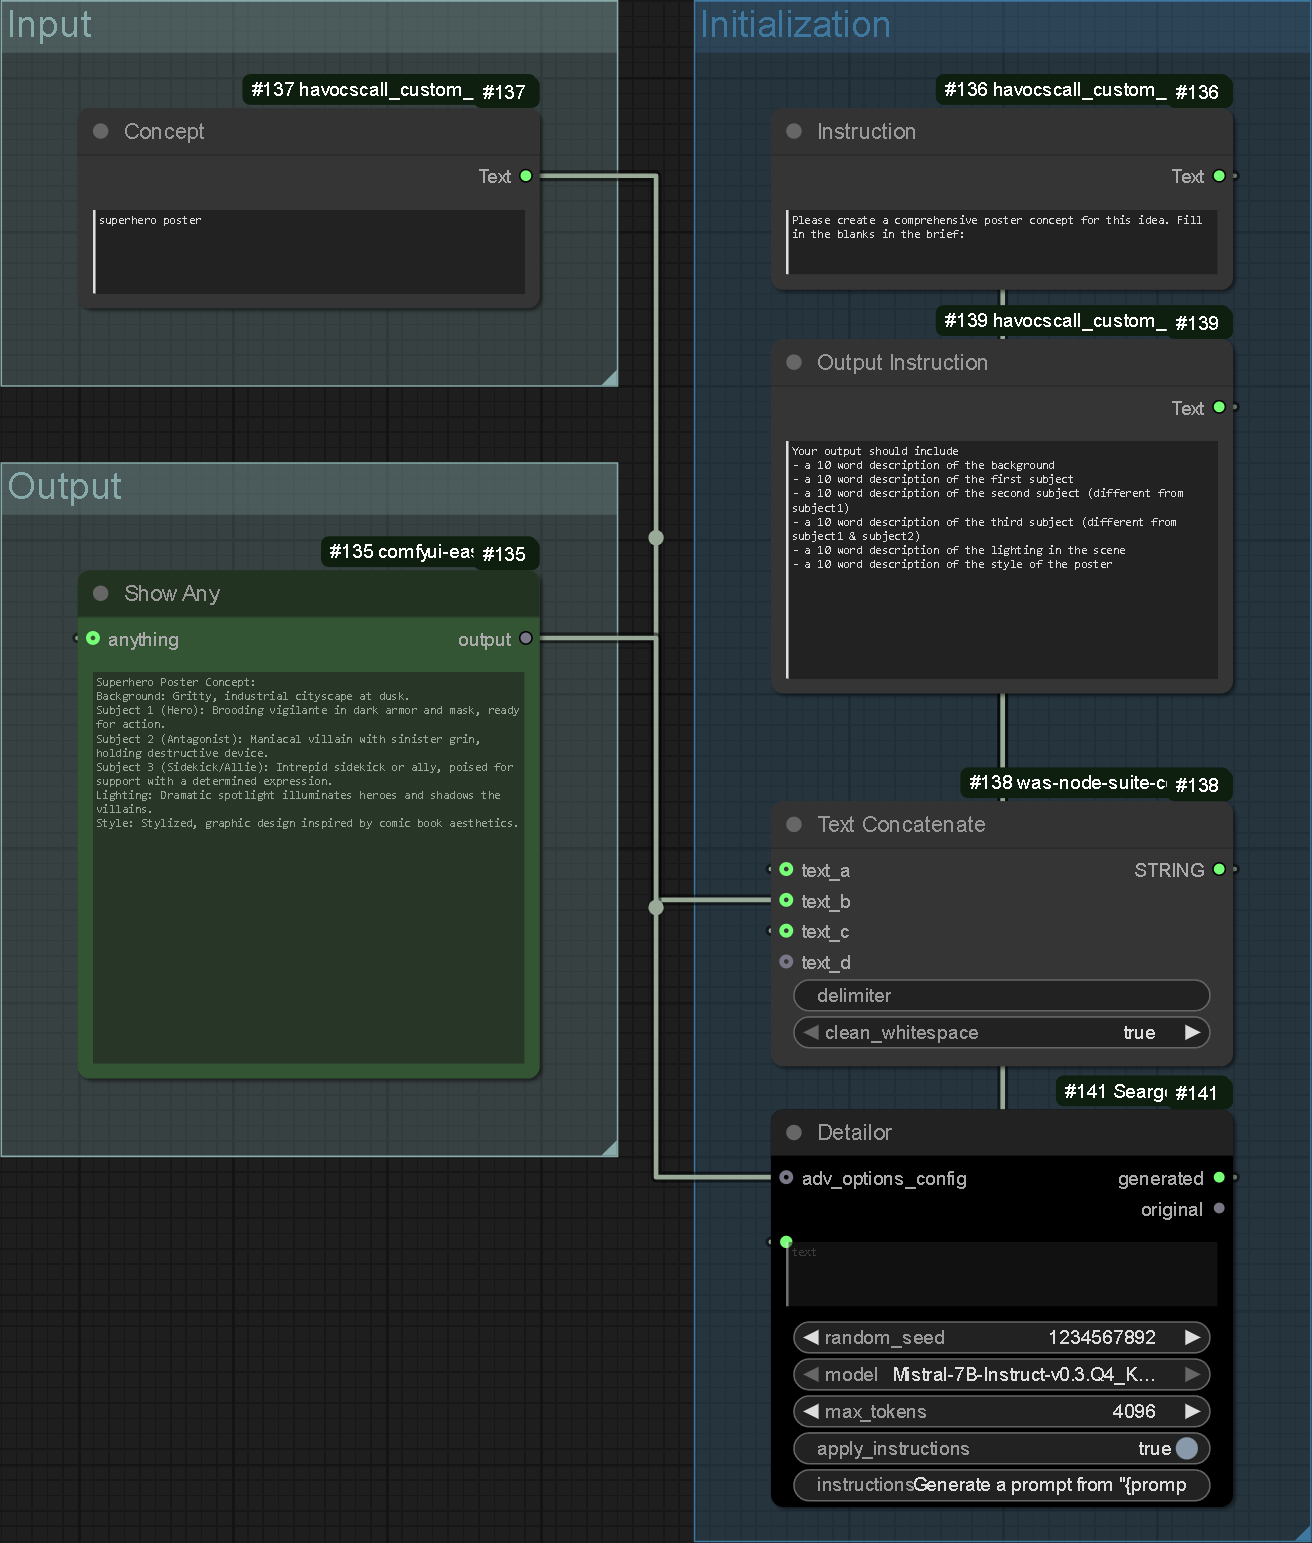Click the random_seed value 1234567892
1312x1543 pixels.
[x=1102, y=1337]
